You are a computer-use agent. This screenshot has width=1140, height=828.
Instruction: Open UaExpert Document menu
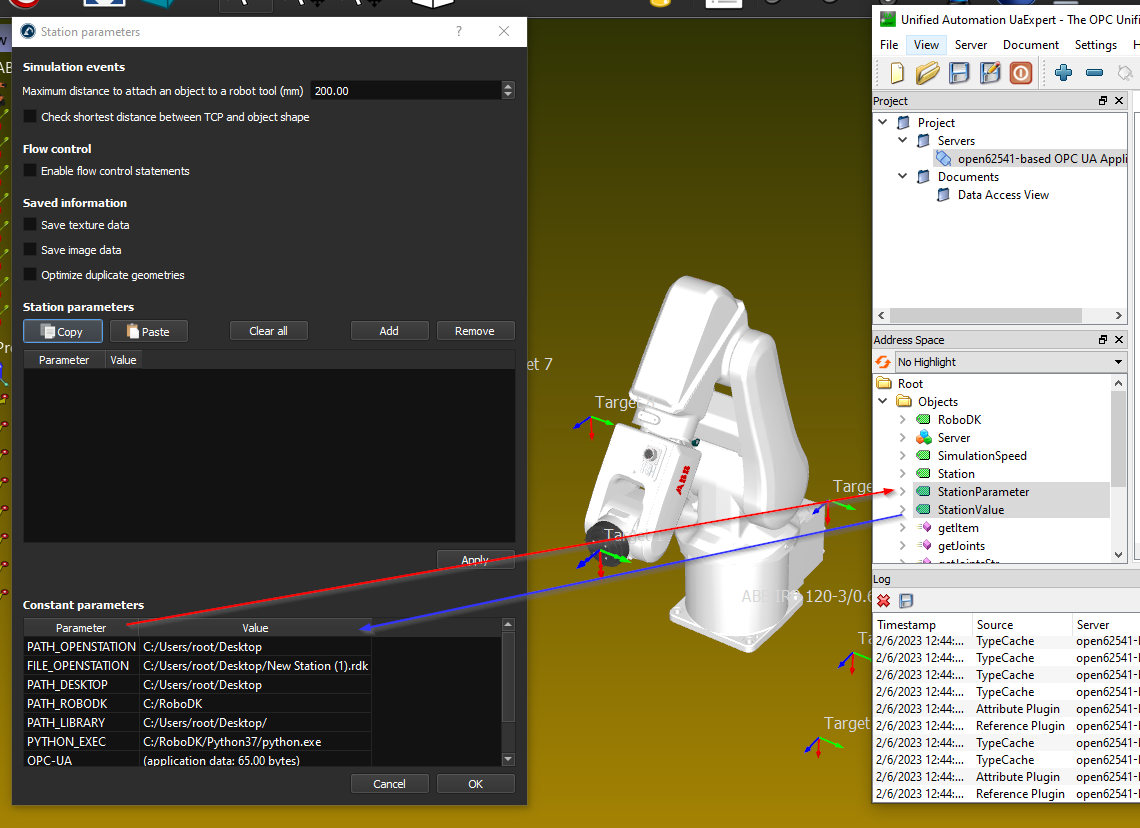1030,44
